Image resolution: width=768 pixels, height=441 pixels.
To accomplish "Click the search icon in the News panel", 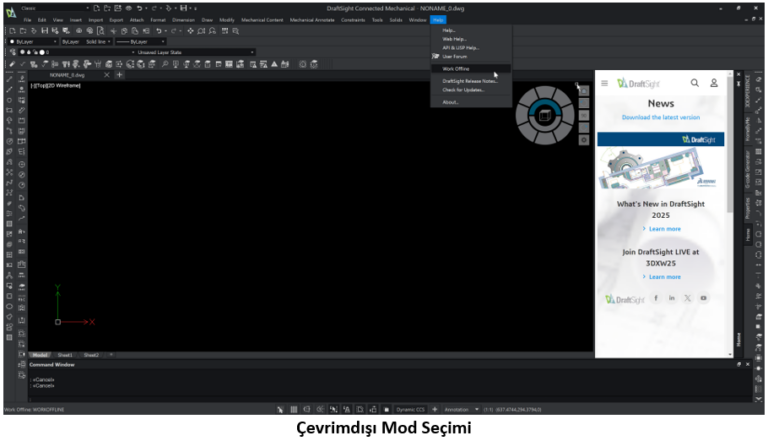I will [x=695, y=83].
